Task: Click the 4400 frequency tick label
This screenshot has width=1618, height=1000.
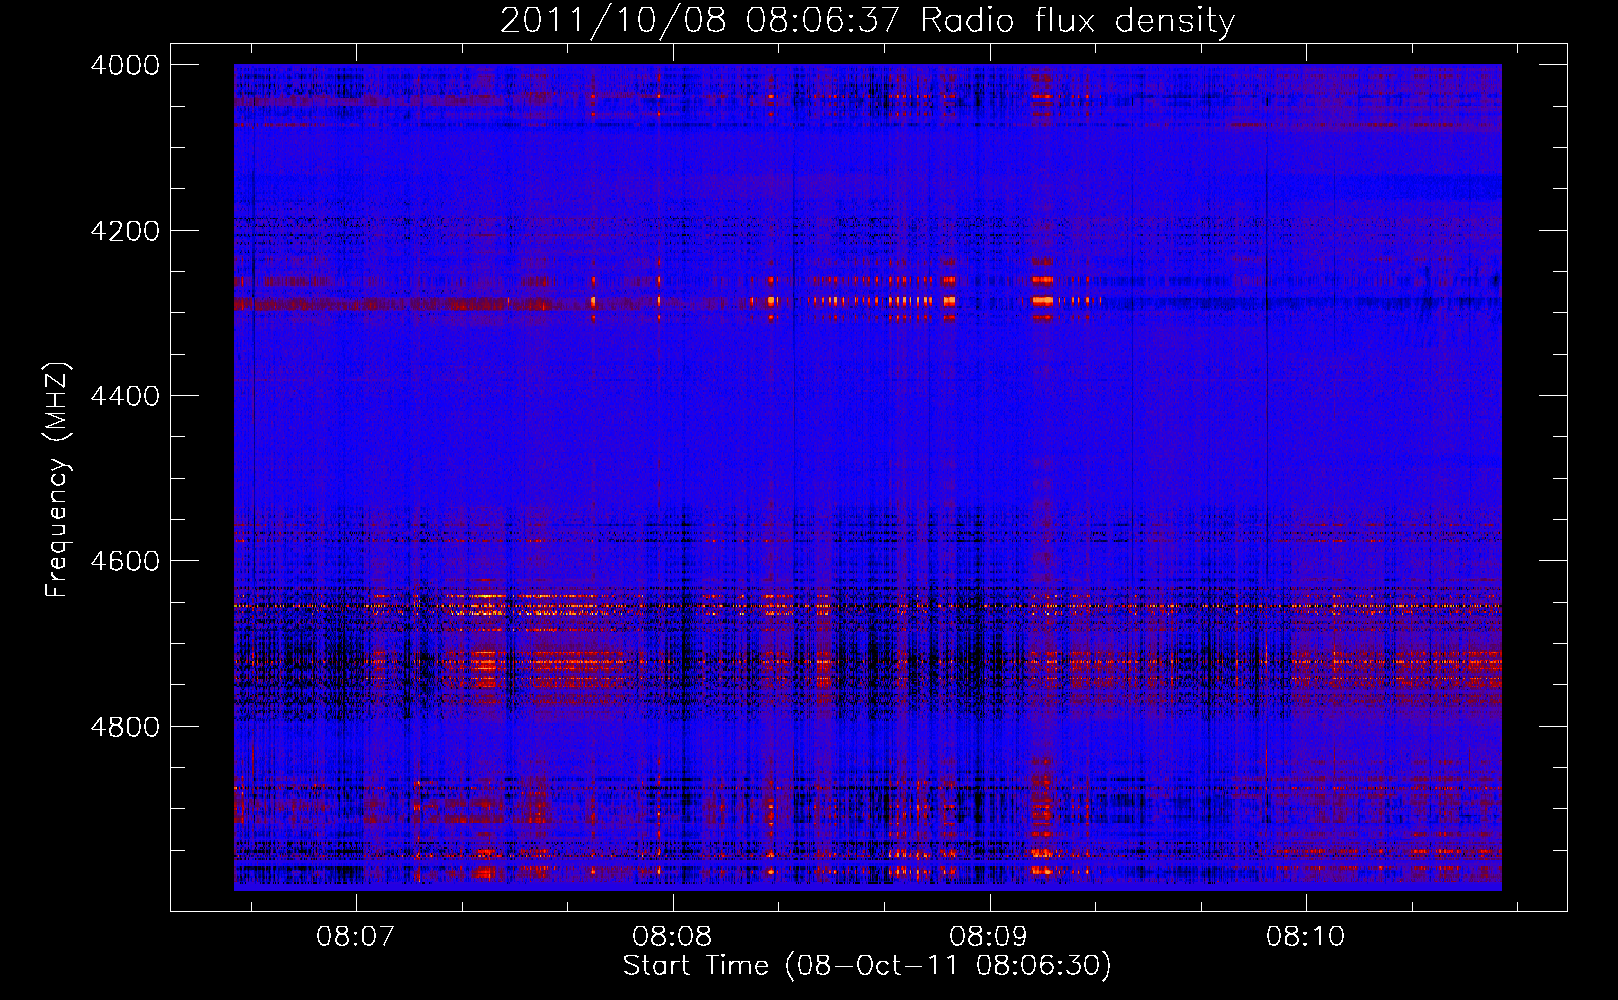Action: 125,396
